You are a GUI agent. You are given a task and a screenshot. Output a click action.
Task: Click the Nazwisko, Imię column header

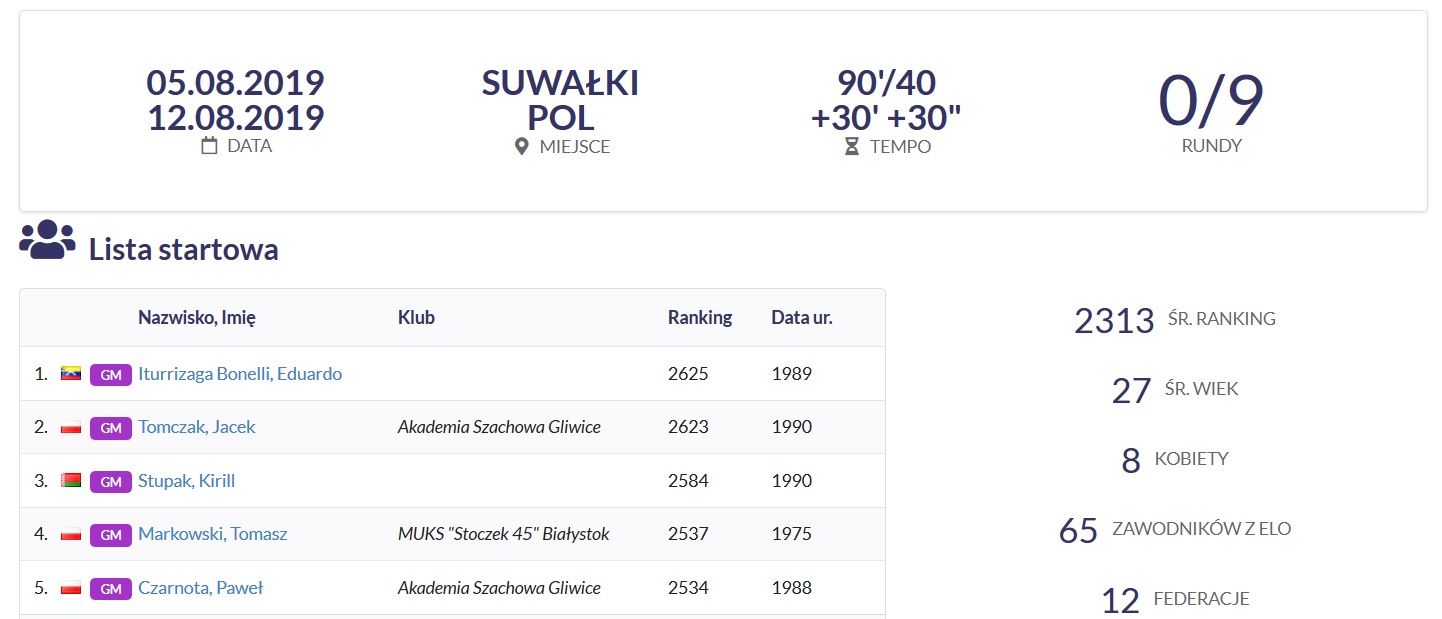[x=197, y=318]
